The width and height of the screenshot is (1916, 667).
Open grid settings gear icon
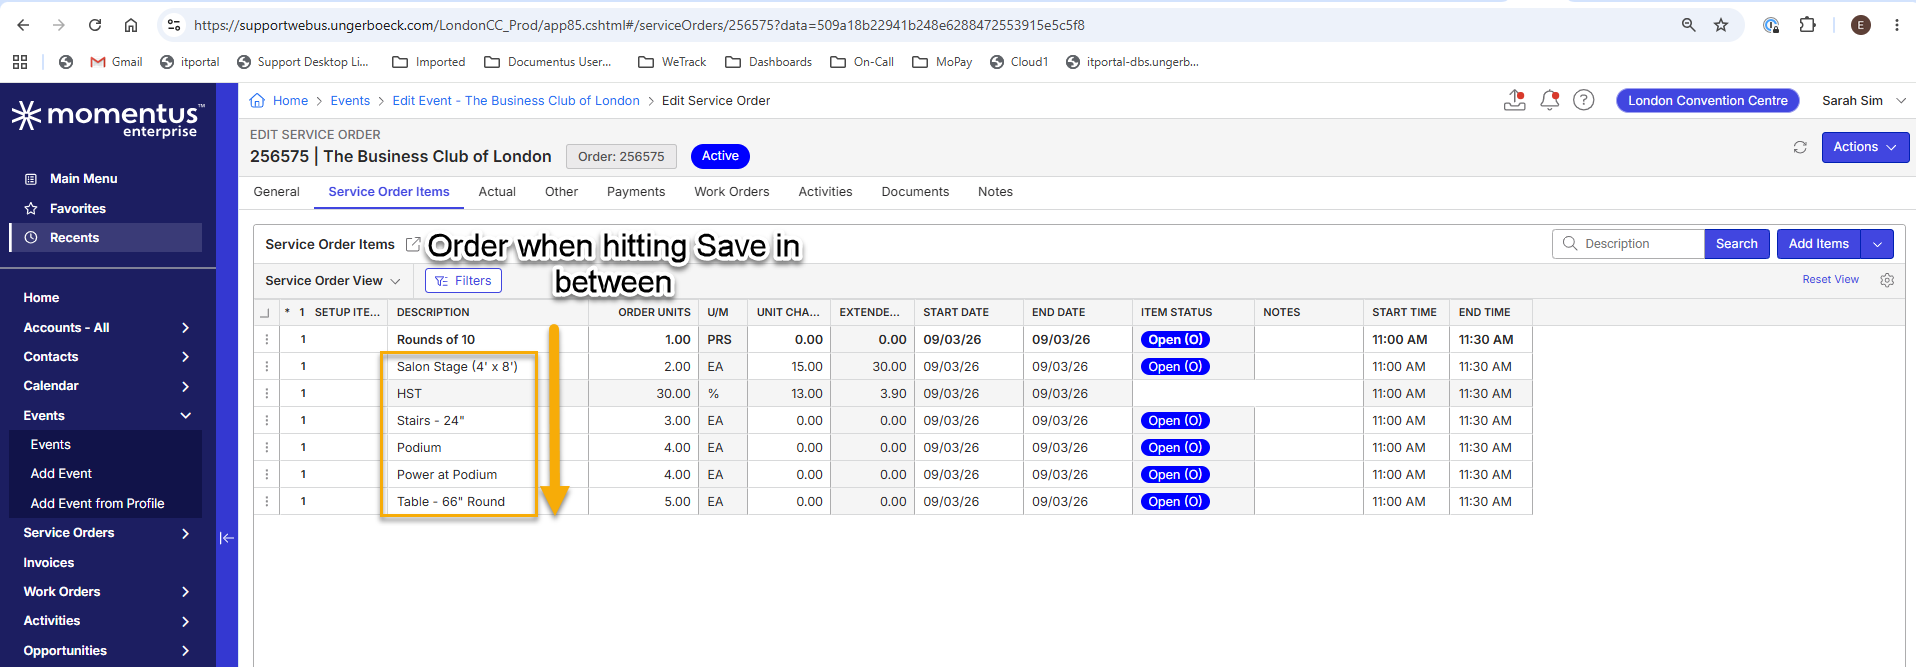point(1887,280)
